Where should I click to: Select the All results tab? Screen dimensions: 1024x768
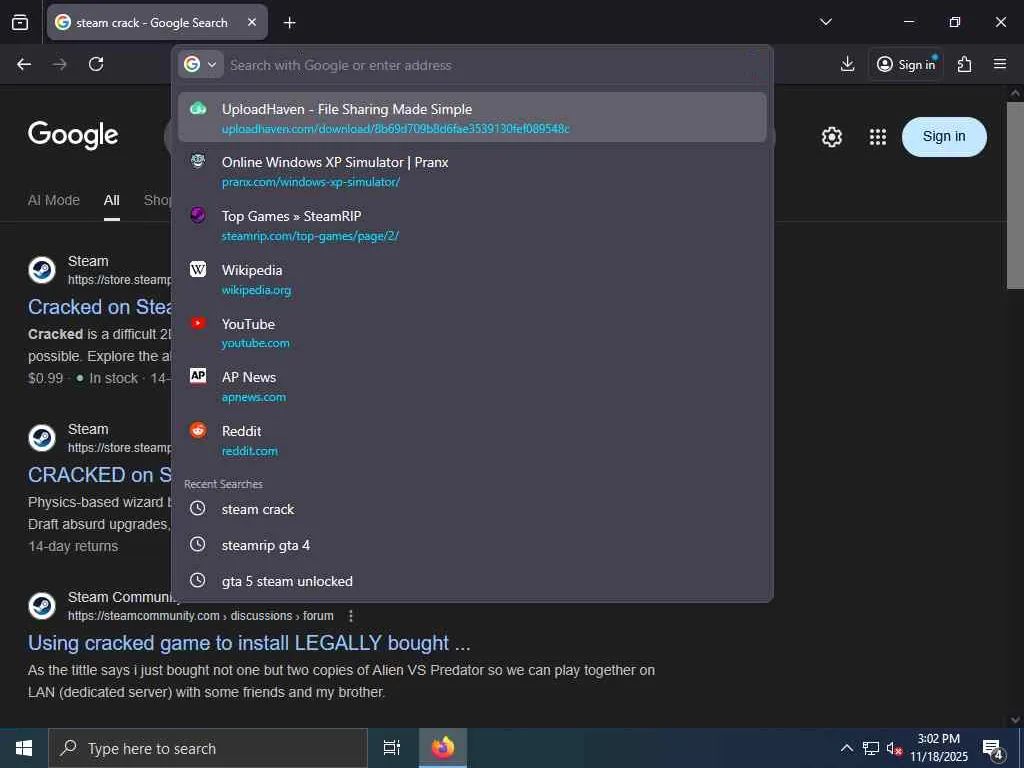(112, 200)
